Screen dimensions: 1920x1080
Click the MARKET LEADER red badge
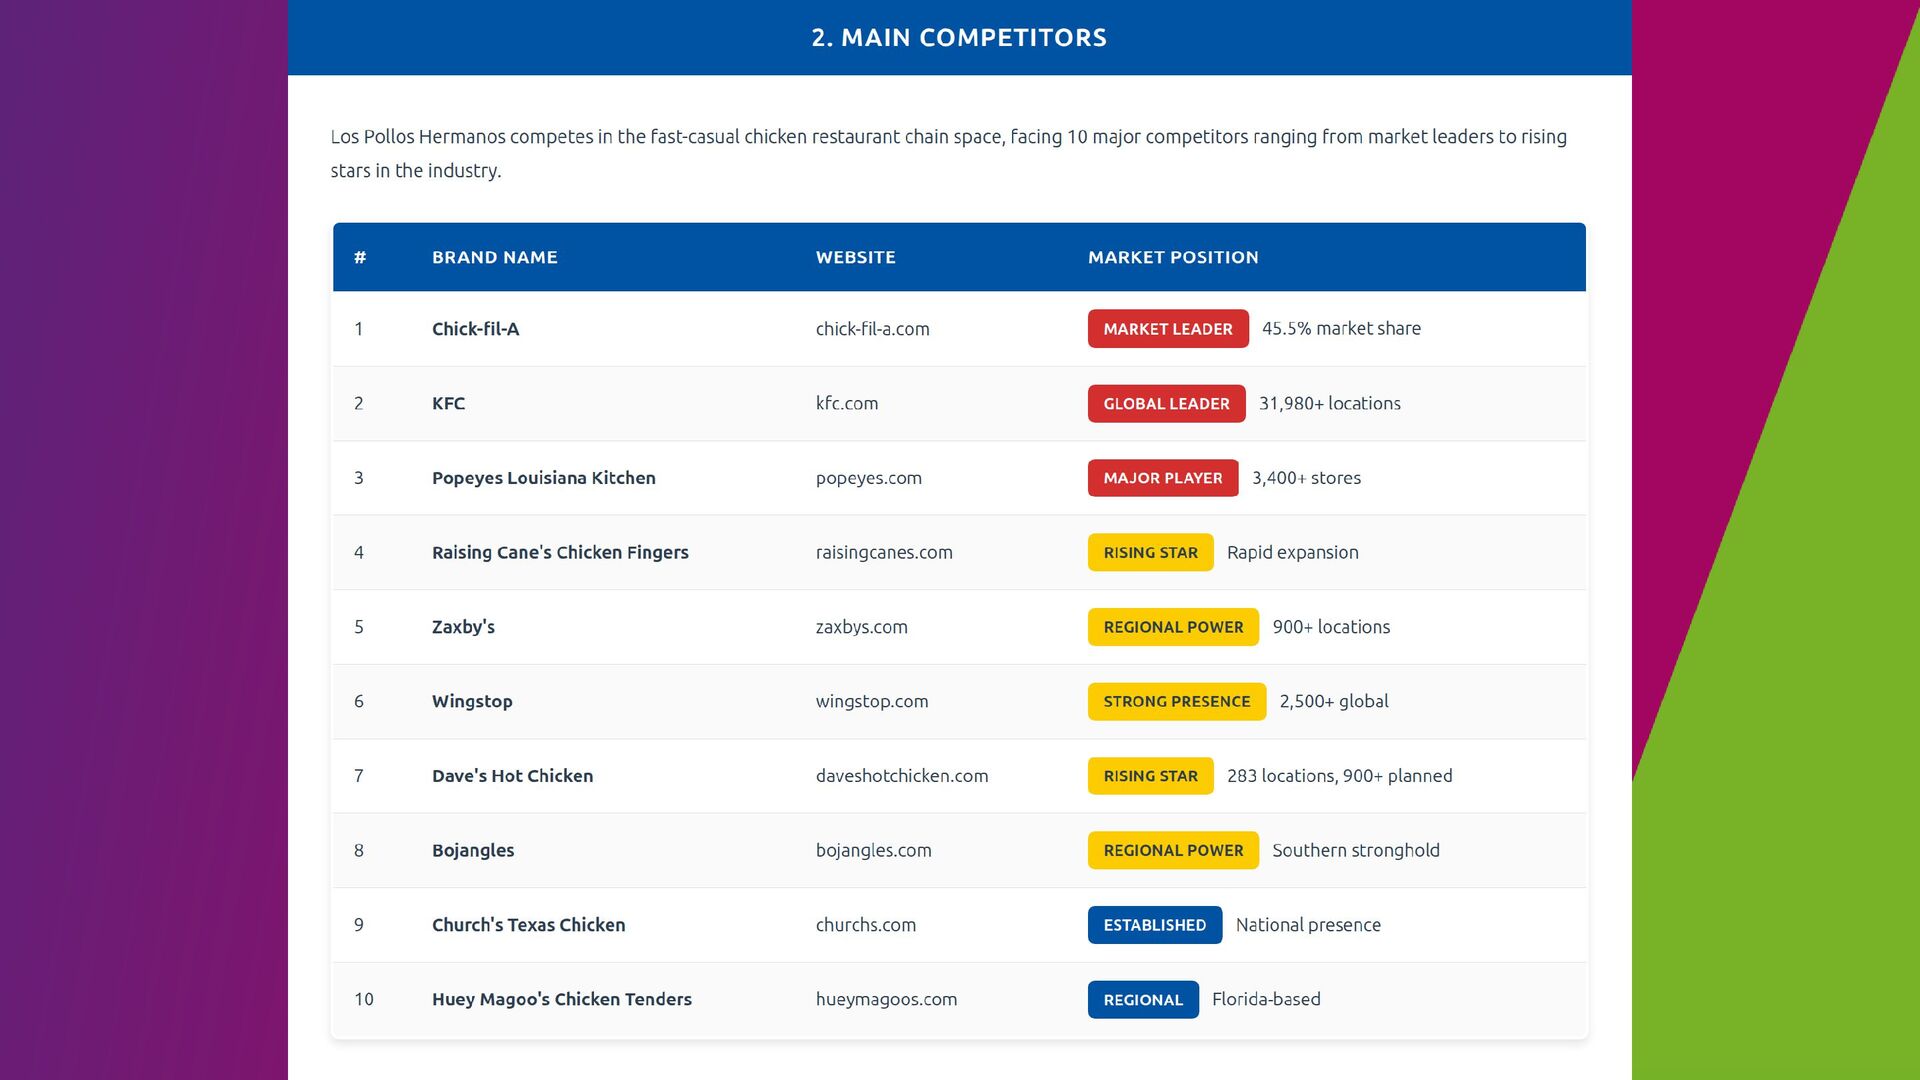1168,329
